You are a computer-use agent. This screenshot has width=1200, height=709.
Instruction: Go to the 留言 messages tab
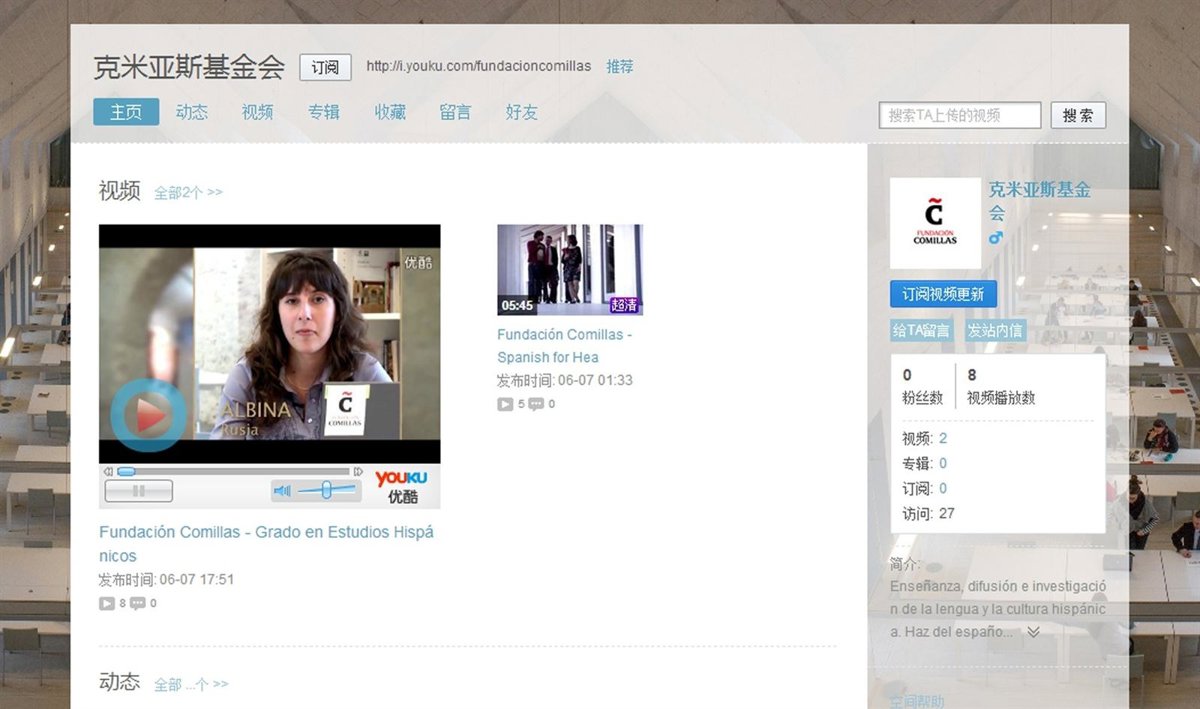(455, 112)
